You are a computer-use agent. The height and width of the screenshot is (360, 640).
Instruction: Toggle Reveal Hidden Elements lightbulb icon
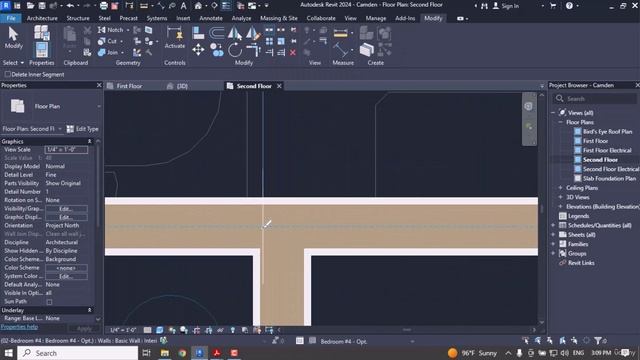(233, 330)
